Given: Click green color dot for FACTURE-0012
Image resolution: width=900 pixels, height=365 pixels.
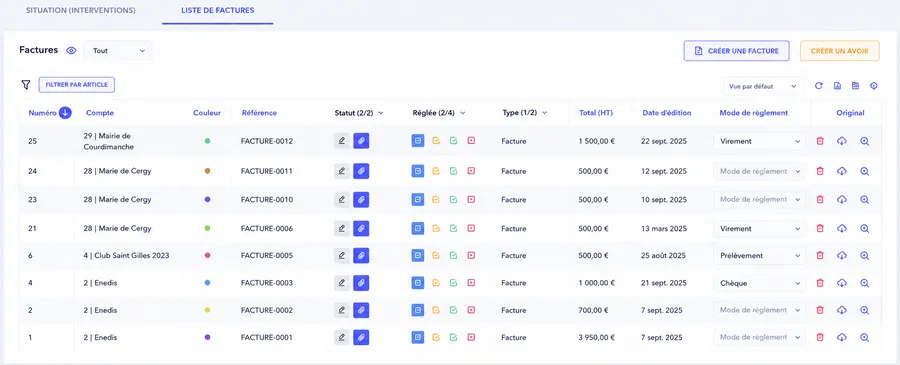Looking at the screenshot, I should (207, 141).
